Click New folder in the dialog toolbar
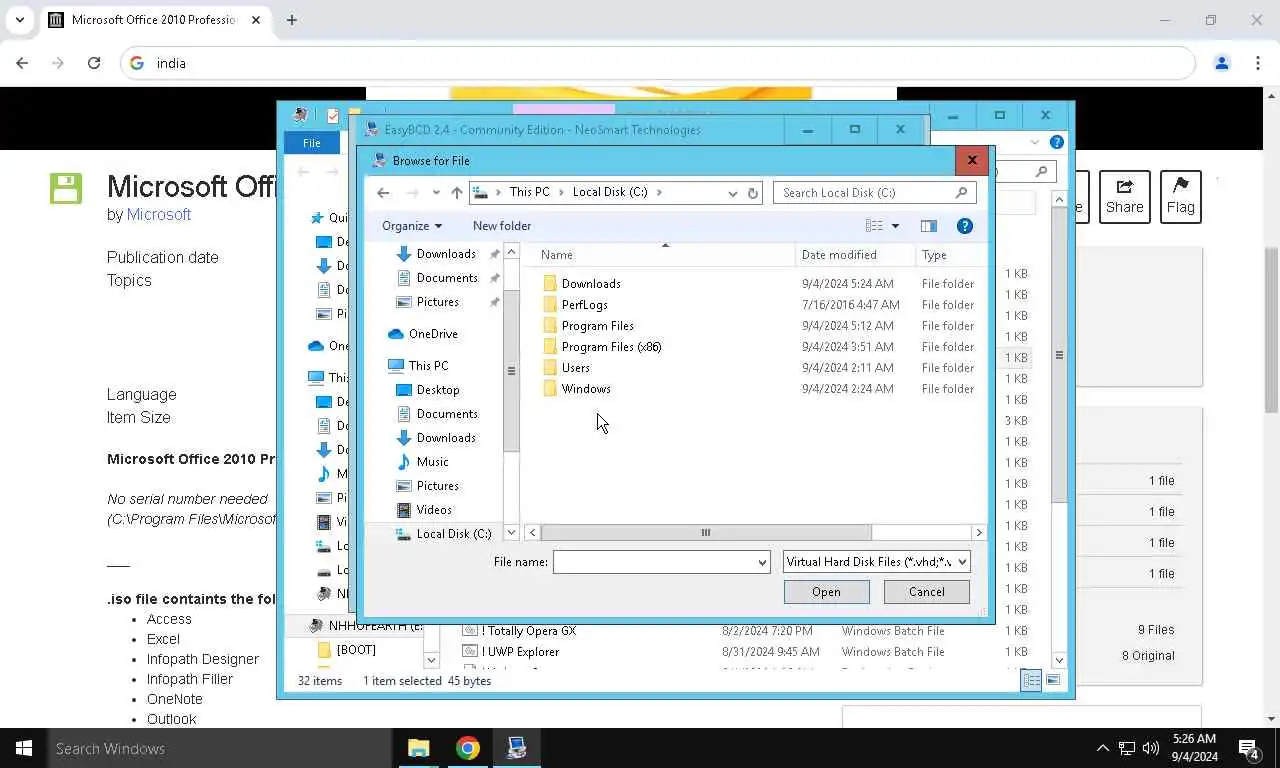The width and height of the screenshot is (1280, 768). point(502,226)
